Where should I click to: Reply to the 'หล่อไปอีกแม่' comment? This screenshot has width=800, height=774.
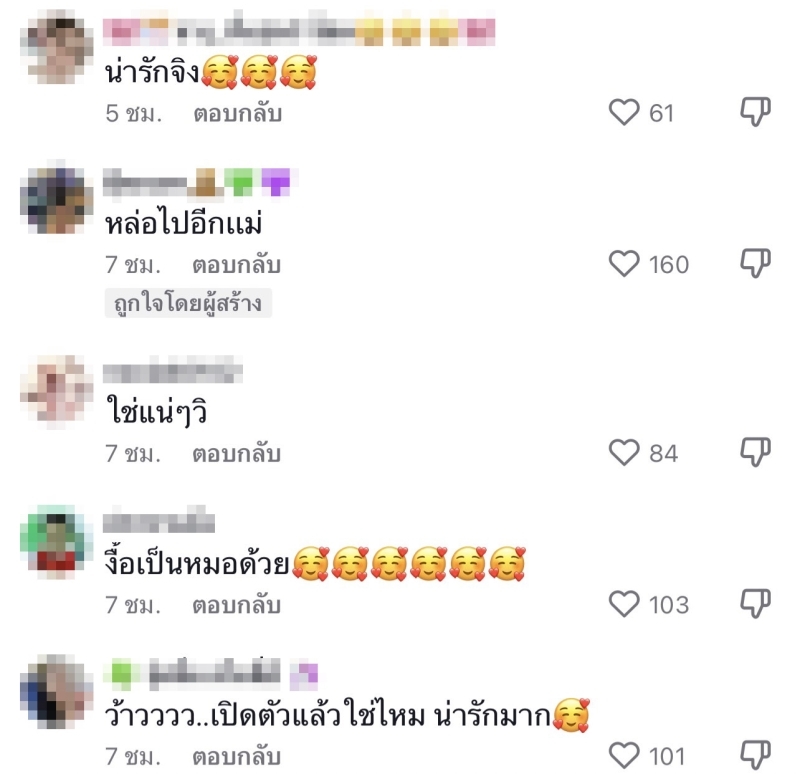pyautogui.click(x=236, y=265)
